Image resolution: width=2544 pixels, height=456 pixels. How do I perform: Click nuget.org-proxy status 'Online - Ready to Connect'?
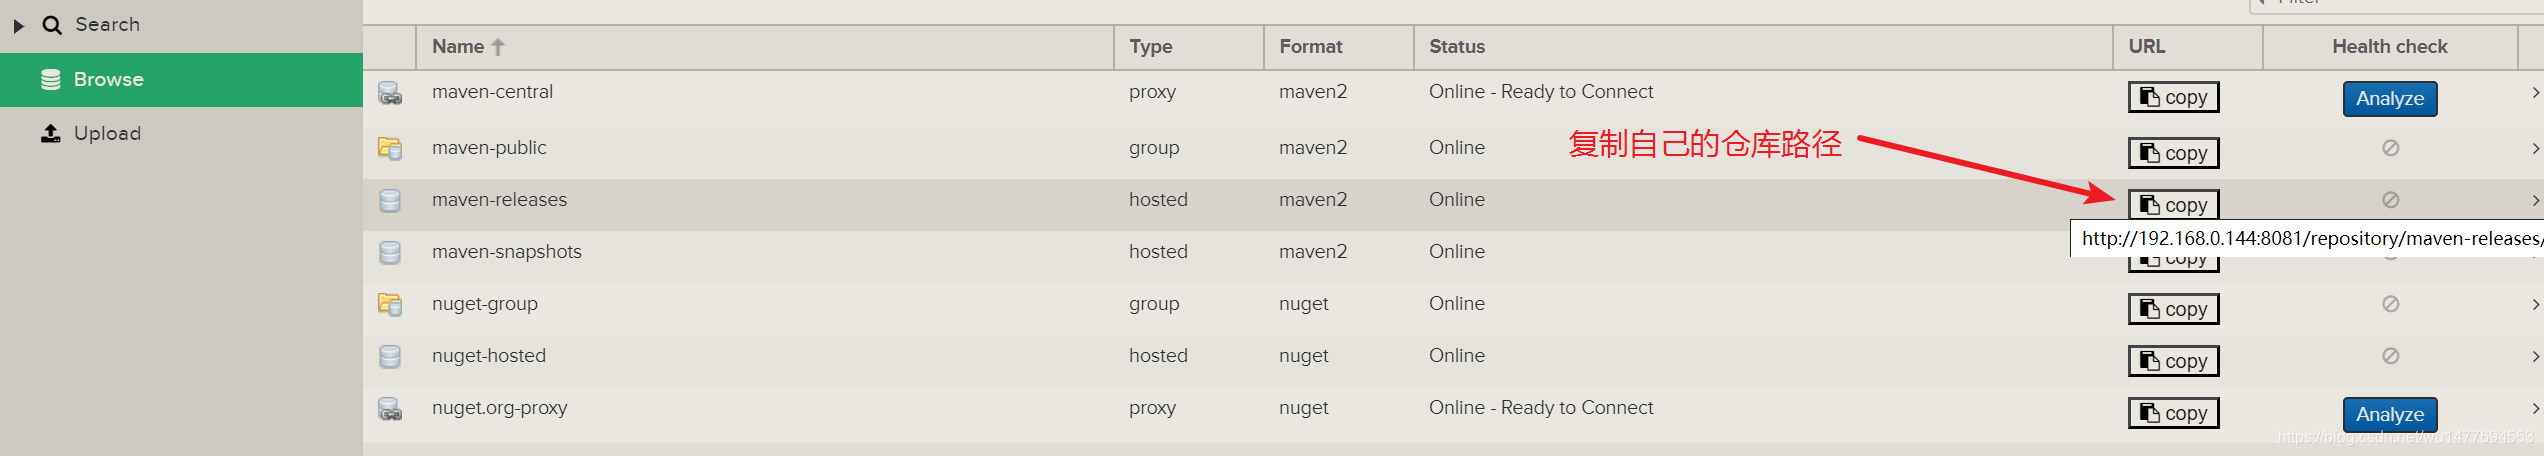tap(1541, 408)
